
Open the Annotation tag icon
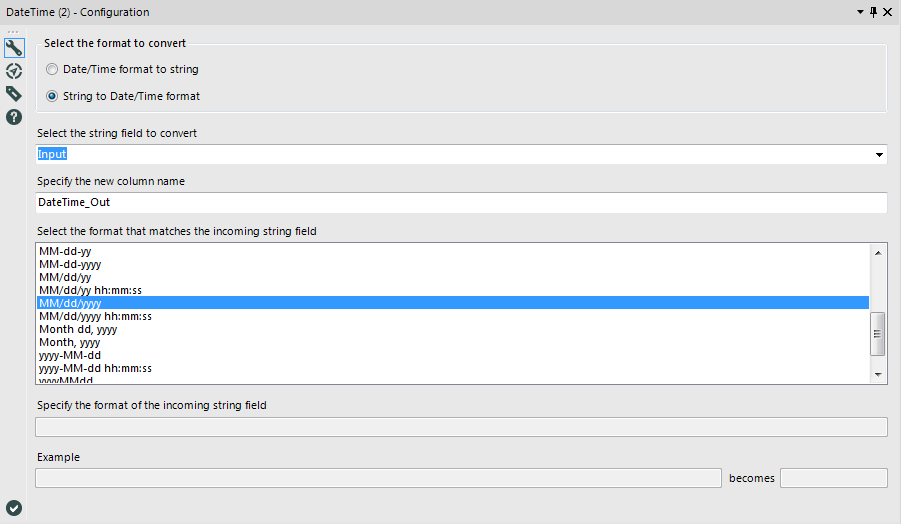pos(14,94)
